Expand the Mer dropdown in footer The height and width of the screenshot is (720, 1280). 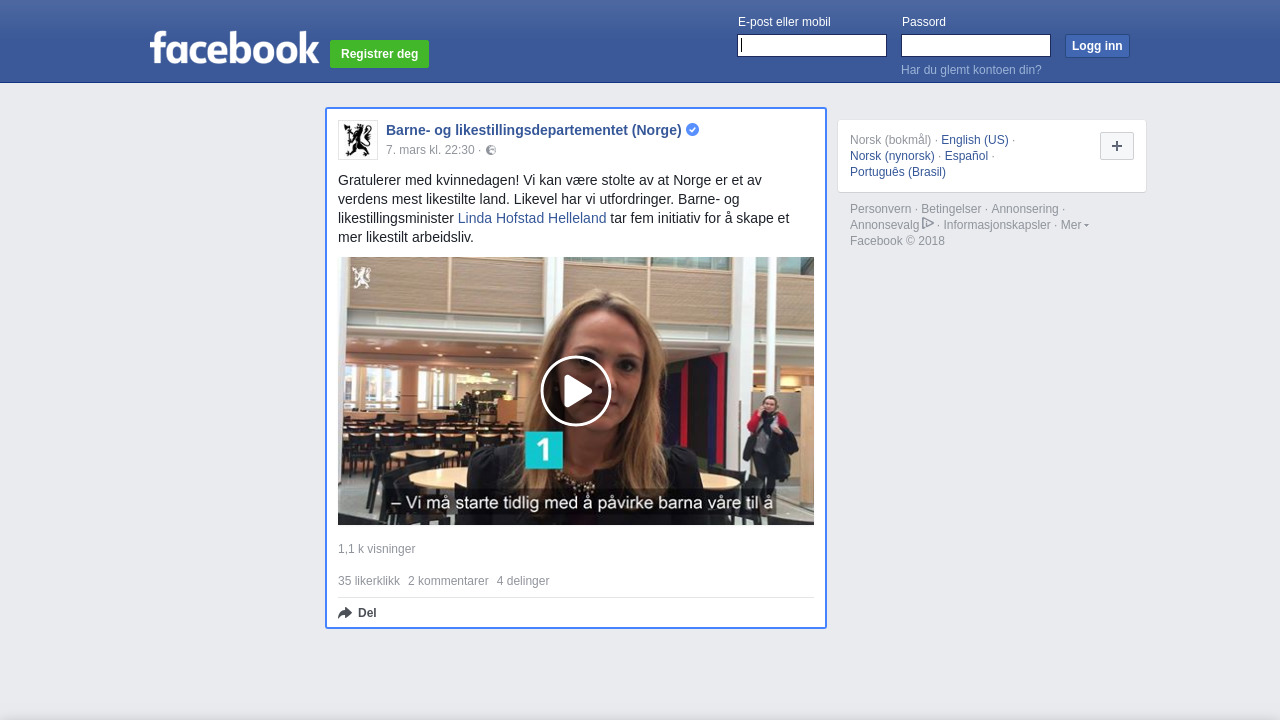click(x=1075, y=225)
